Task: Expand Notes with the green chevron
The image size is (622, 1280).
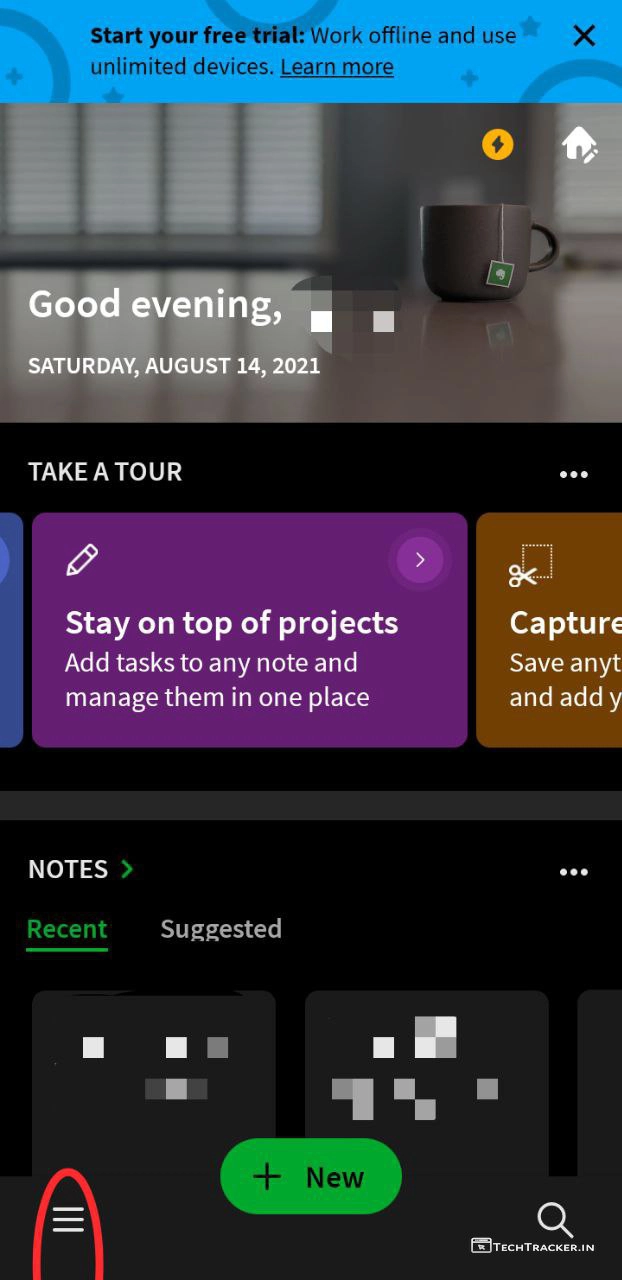Action: [x=127, y=869]
